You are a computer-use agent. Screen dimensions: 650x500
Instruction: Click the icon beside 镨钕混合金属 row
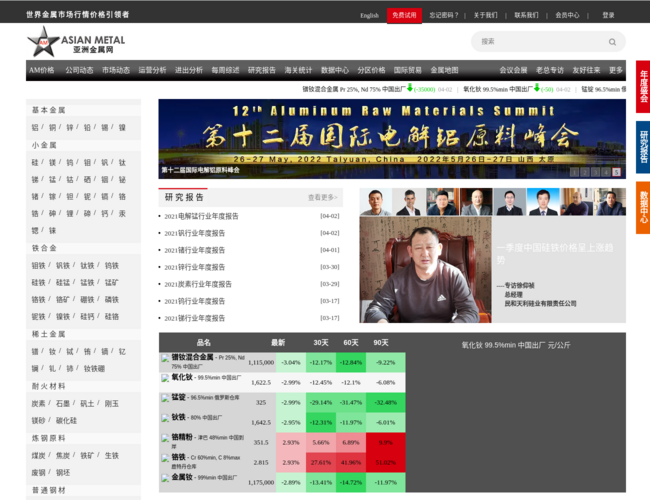pos(165,357)
